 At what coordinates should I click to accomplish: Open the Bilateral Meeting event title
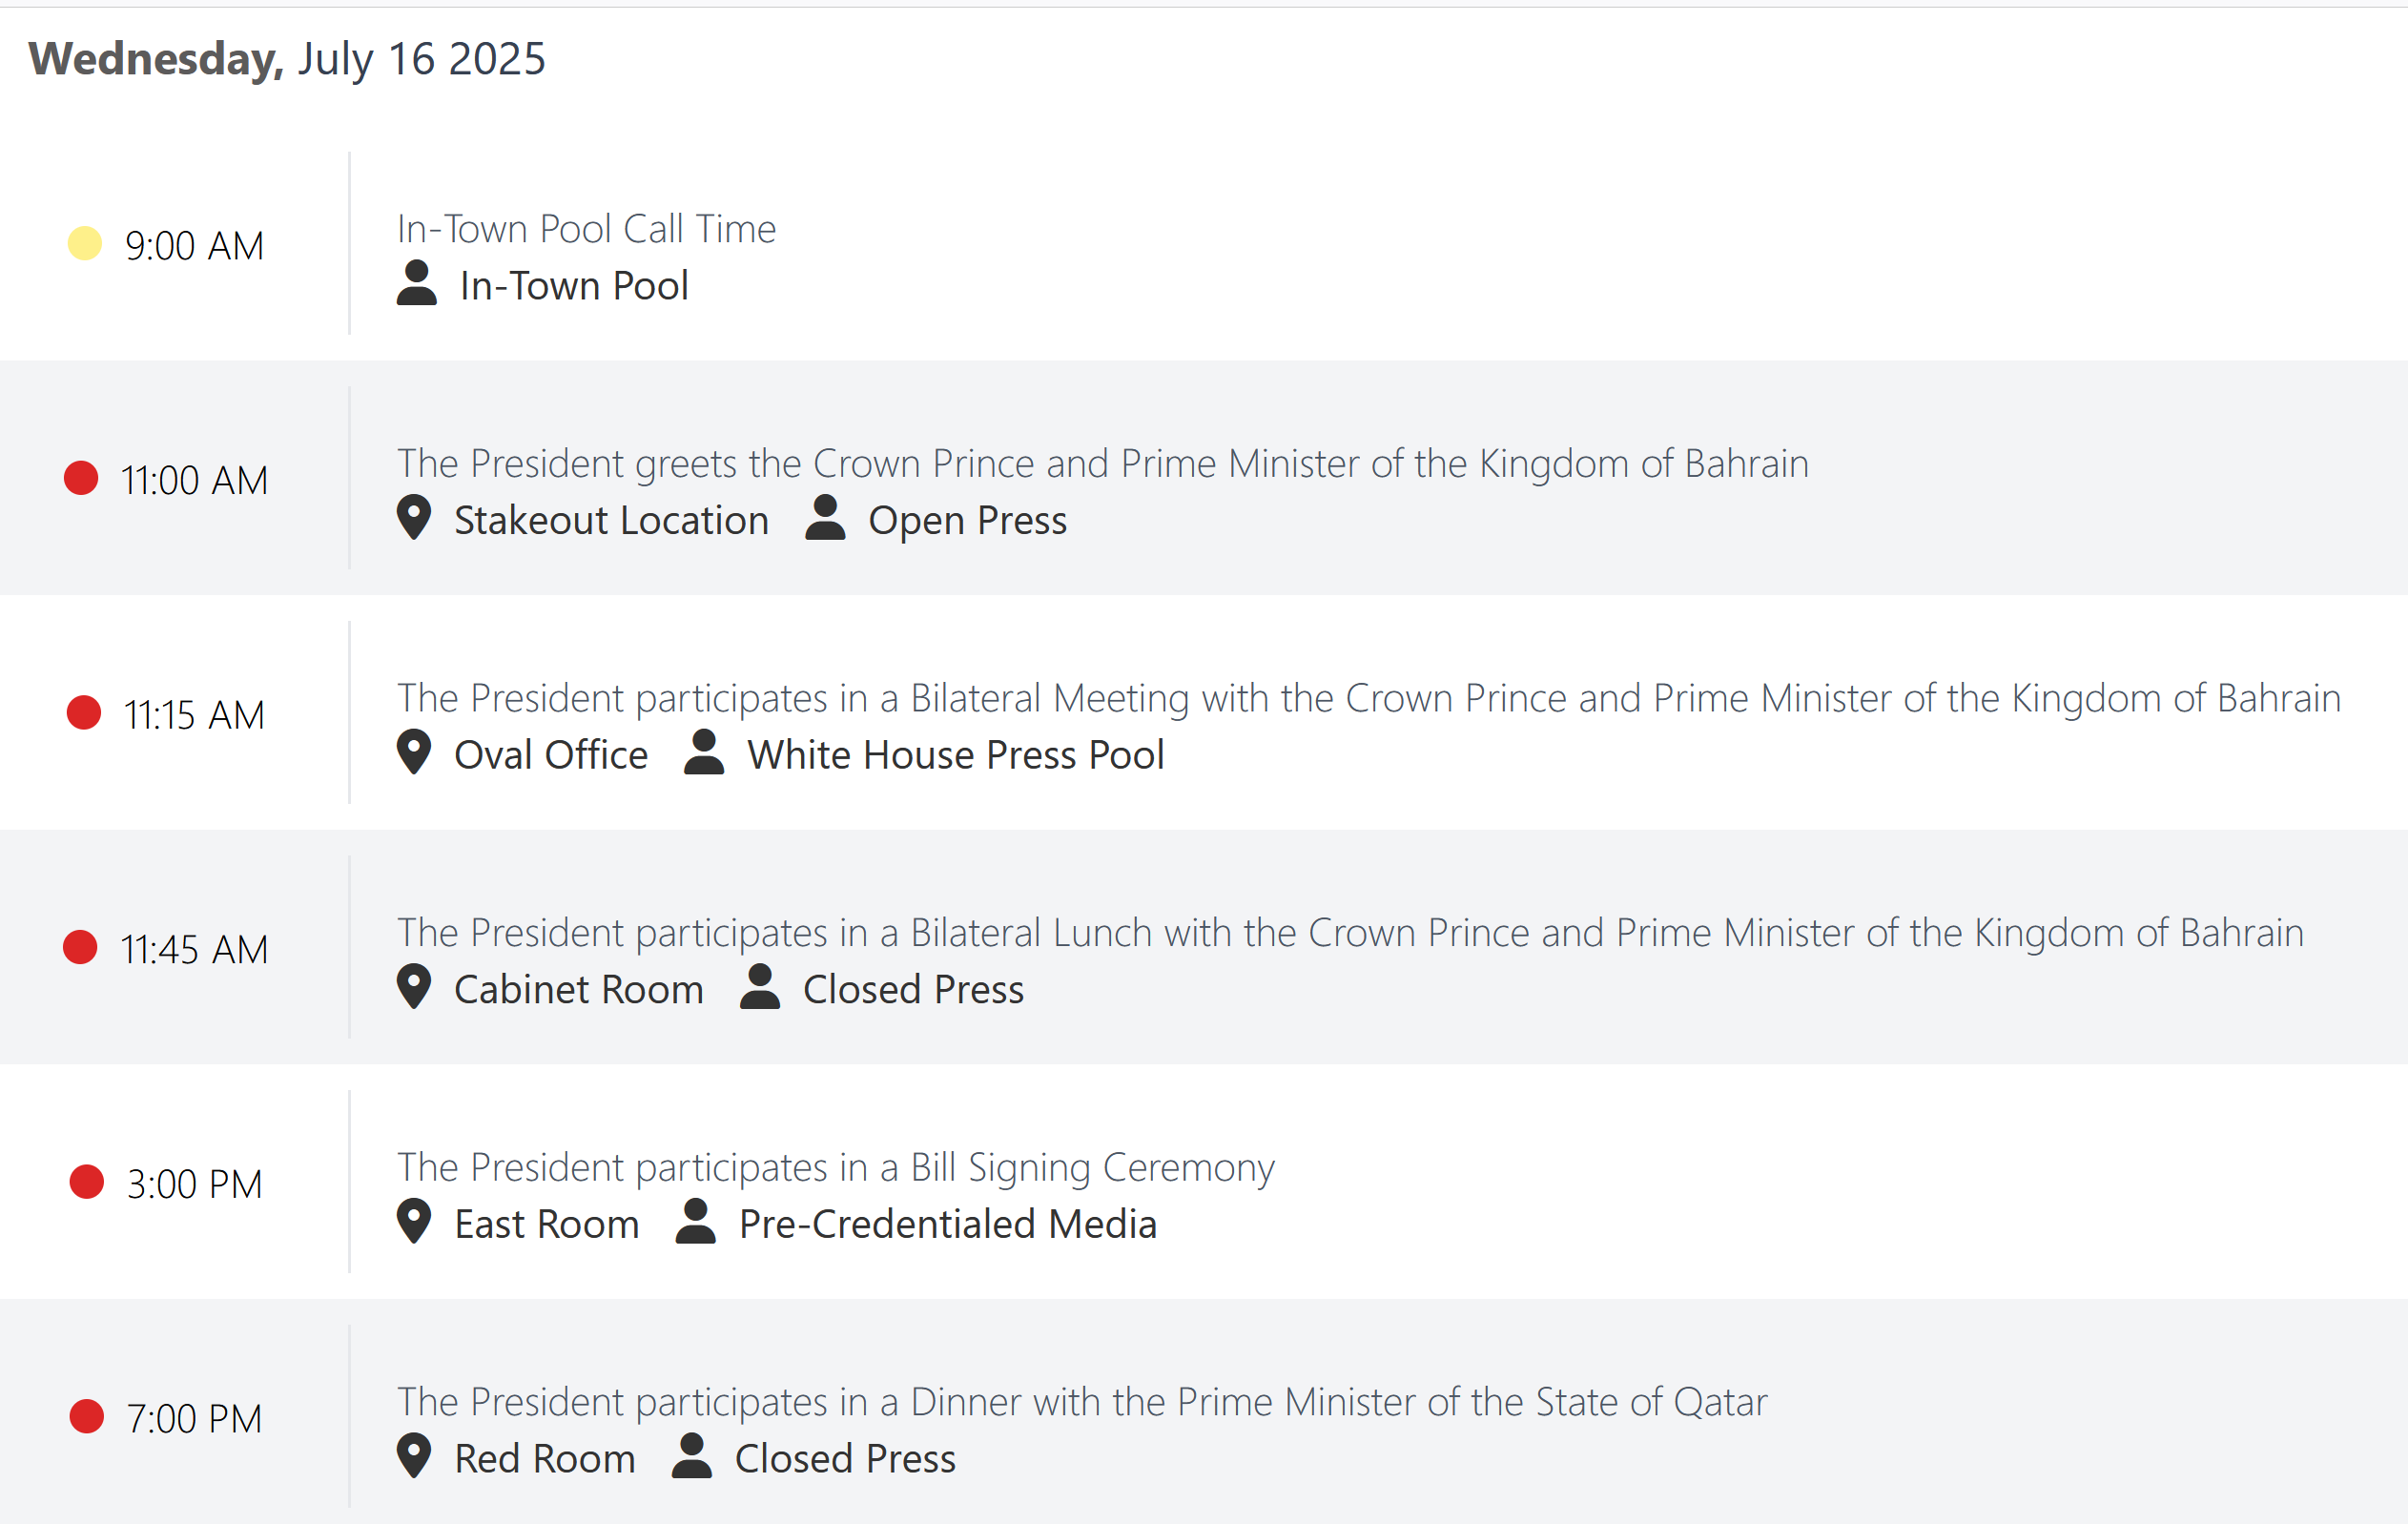(1369, 698)
